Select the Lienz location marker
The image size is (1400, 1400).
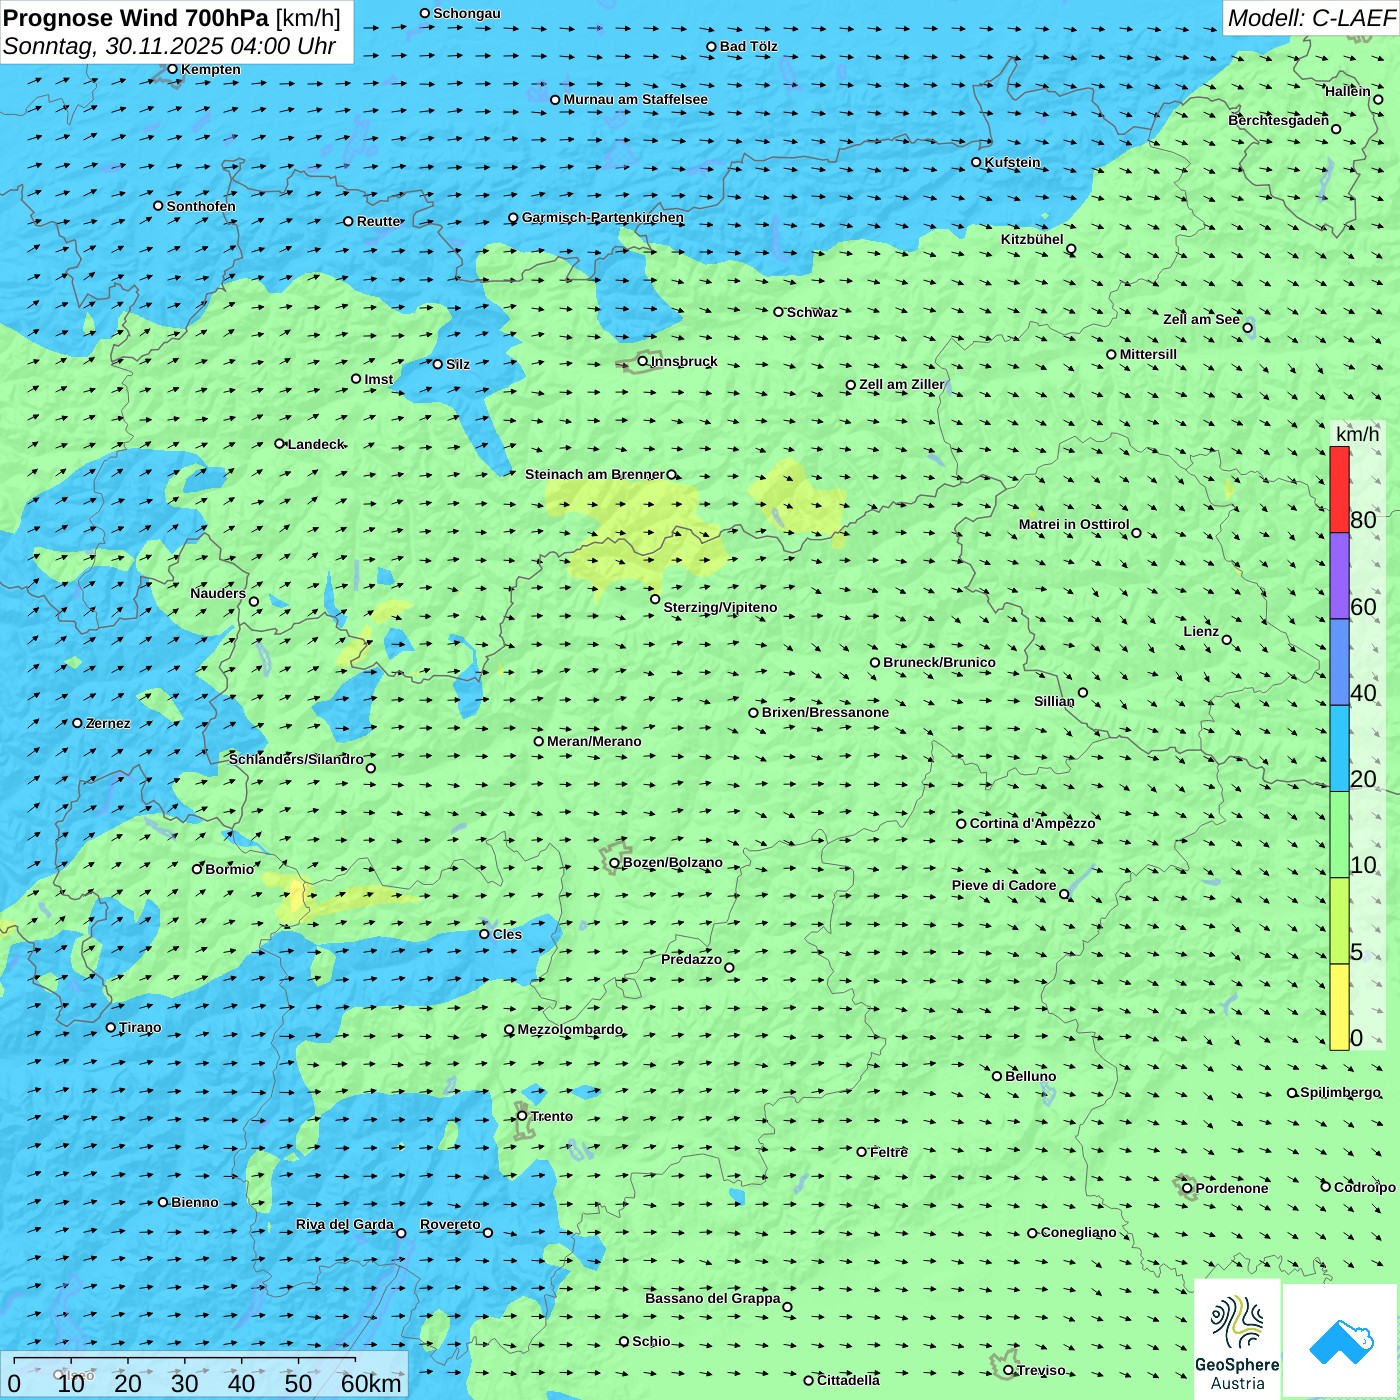tap(1227, 640)
